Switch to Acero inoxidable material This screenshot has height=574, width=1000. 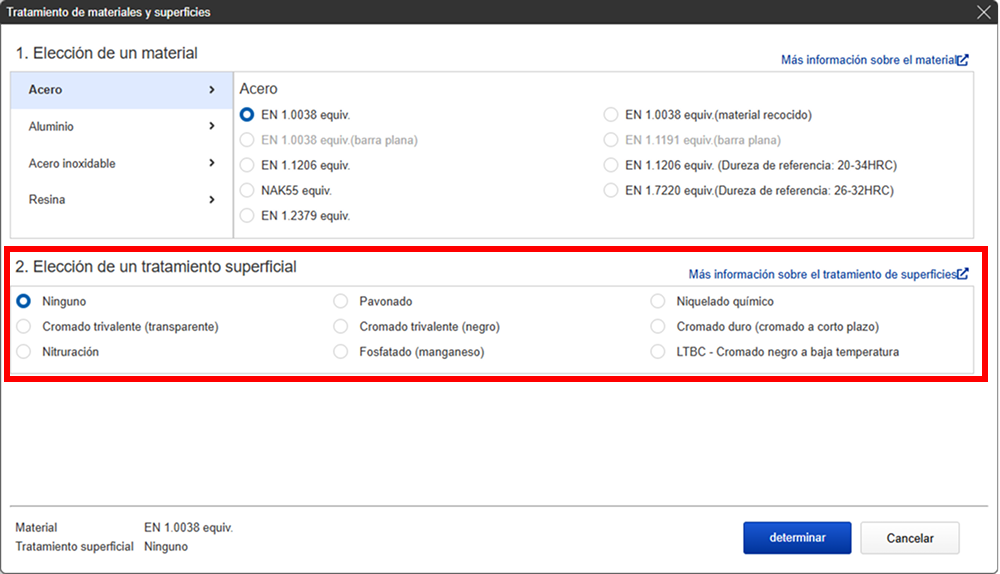click(72, 163)
